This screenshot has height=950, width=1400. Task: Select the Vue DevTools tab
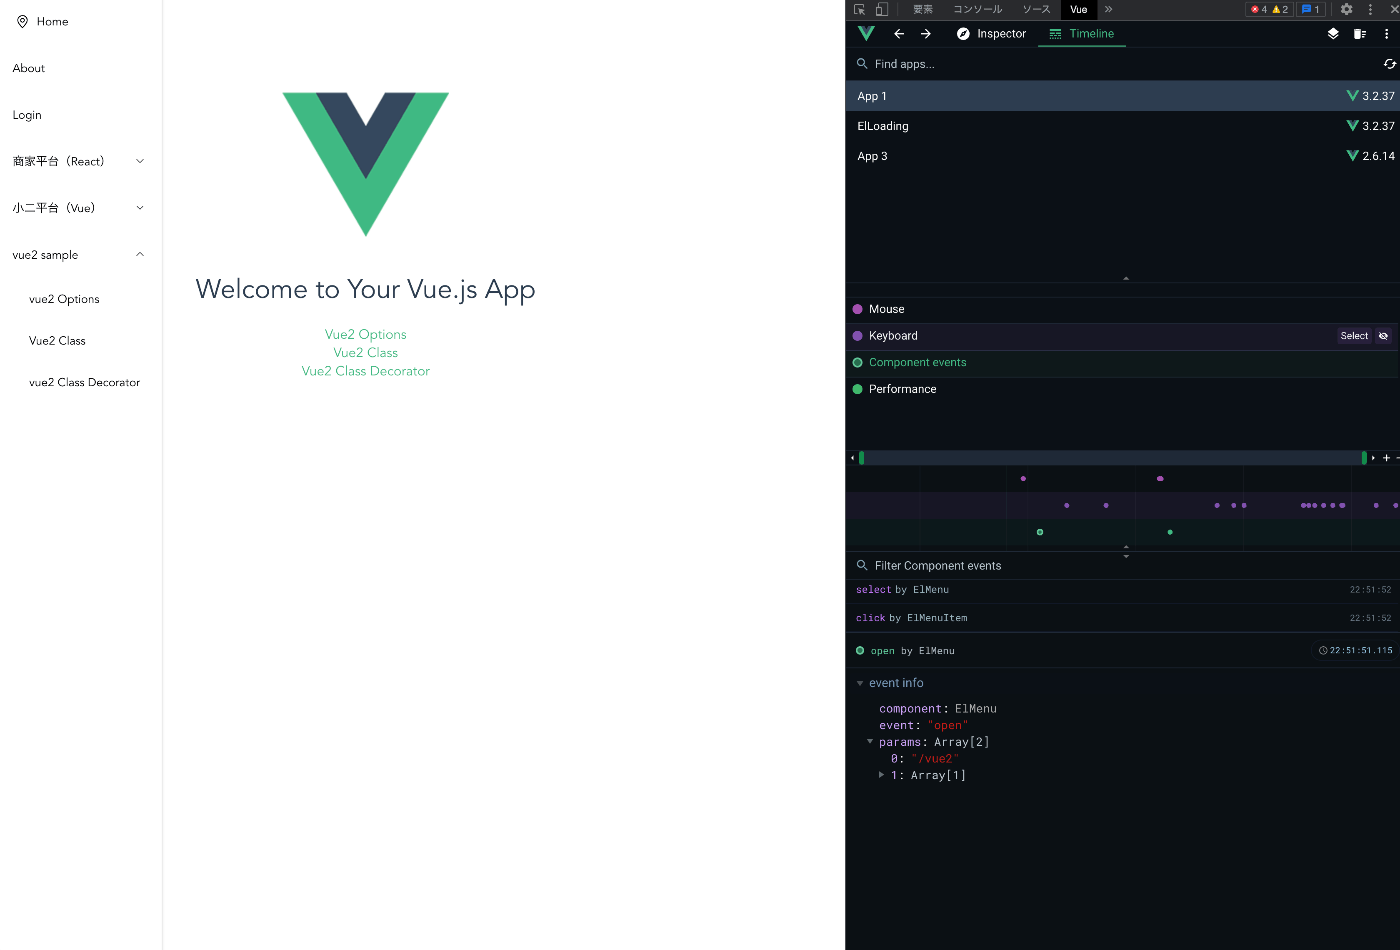click(1079, 9)
